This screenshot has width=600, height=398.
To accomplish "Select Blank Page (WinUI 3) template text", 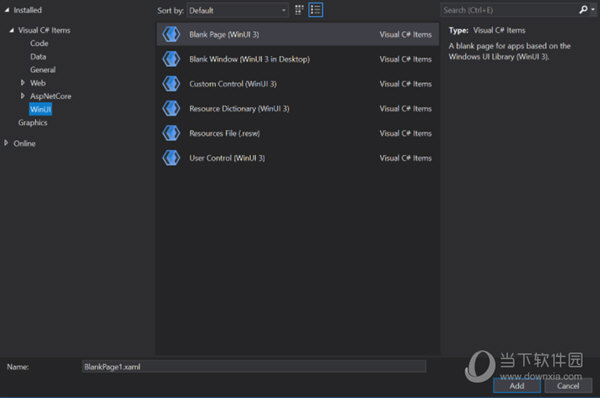I will pyautogui.click(x=224, y=34).
